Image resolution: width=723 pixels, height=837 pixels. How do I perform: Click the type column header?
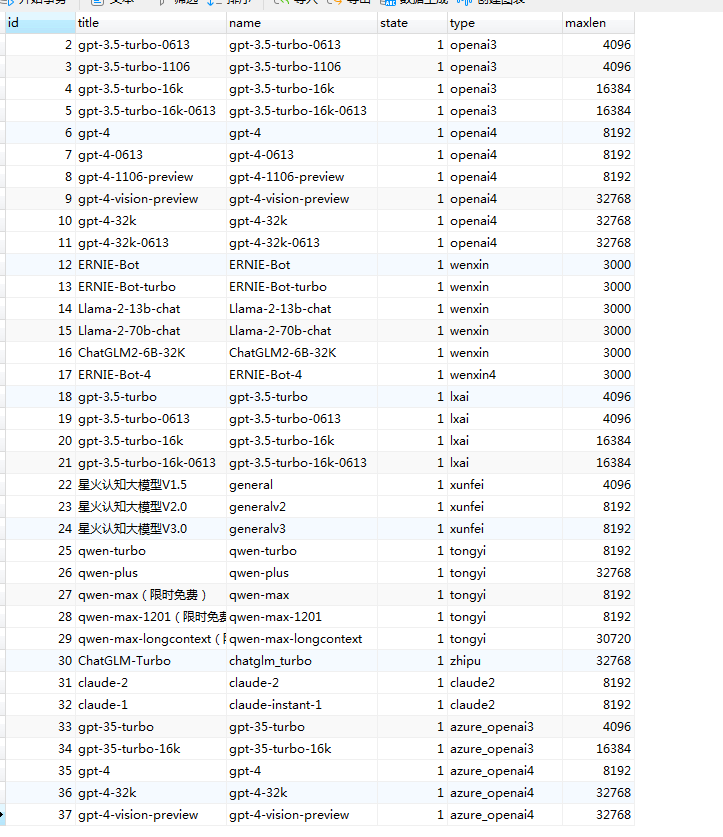tap(505, 23)
